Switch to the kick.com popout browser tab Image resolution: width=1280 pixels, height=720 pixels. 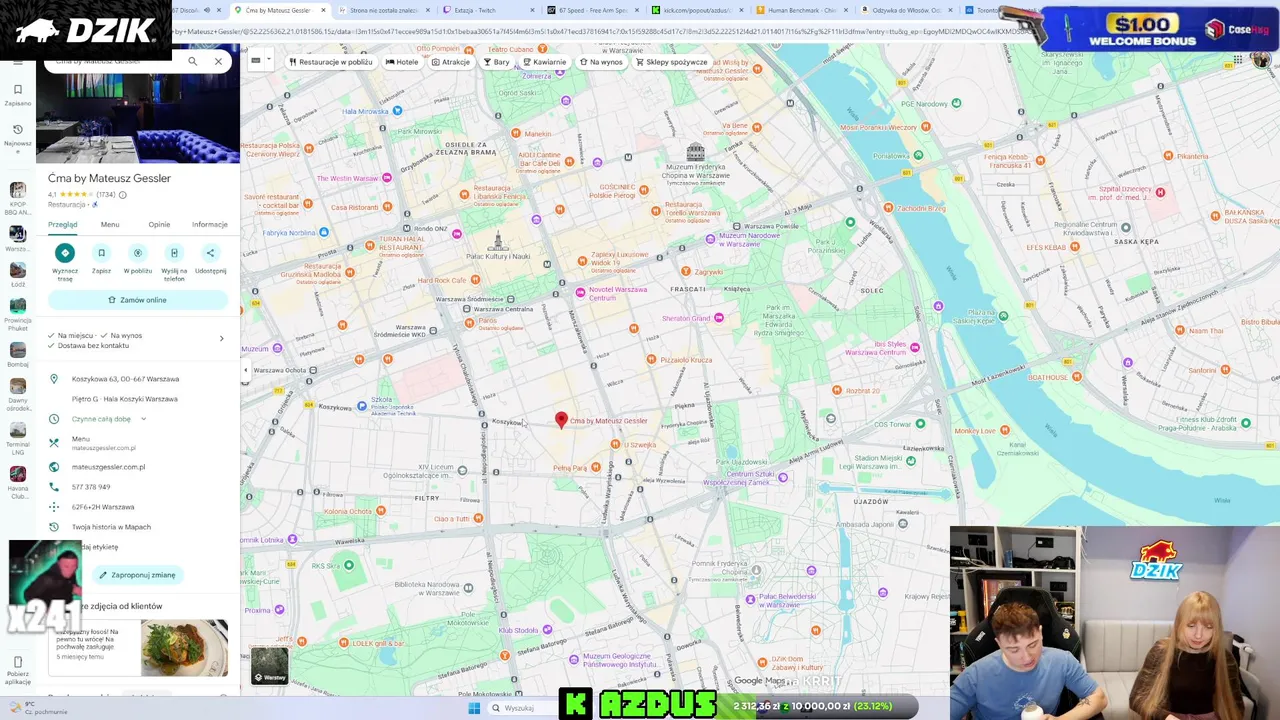[698, 10]
